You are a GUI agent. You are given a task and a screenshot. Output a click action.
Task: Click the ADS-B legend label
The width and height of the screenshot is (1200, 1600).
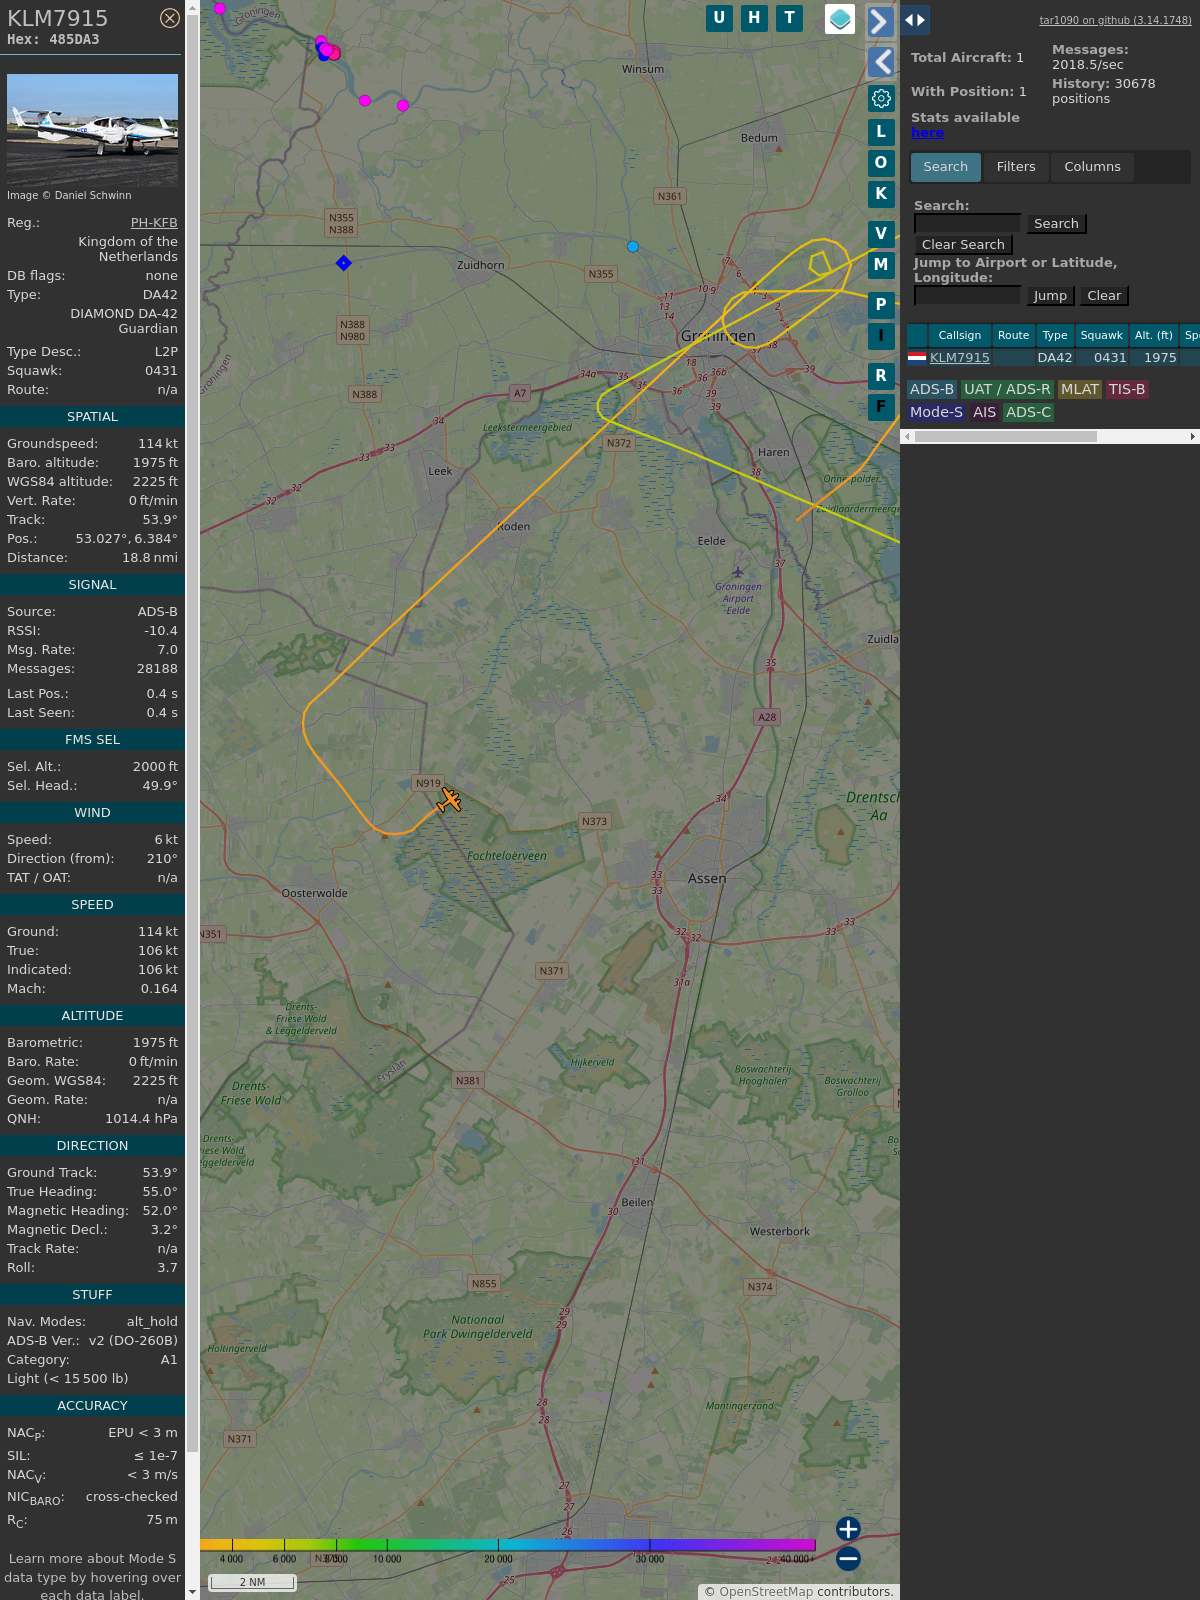point(932,389)
